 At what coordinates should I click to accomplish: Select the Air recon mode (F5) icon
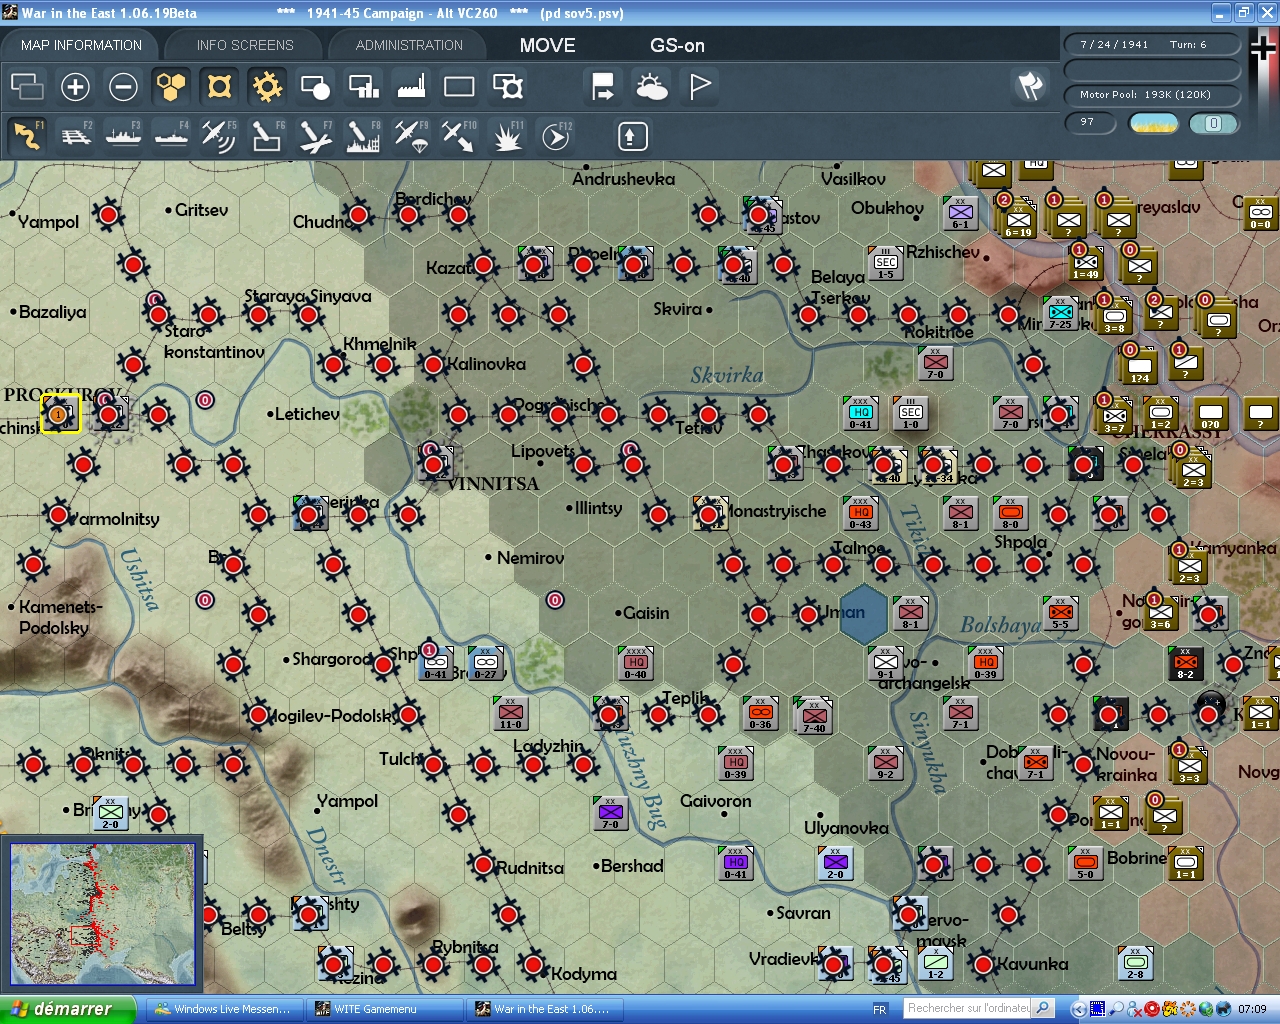(218, 136)
